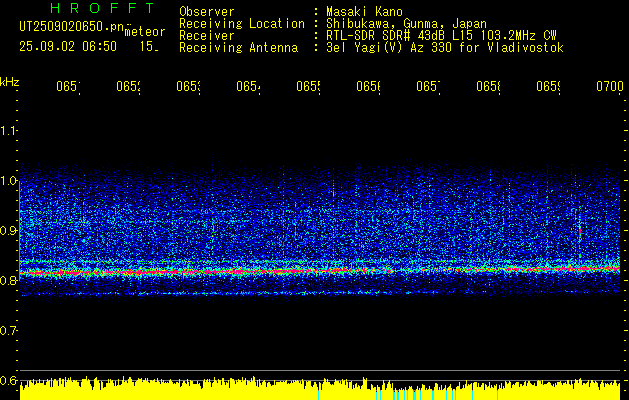This screenshot has height=400, width=629.
Task: Click the 0700 time marker
Action: 610,86
